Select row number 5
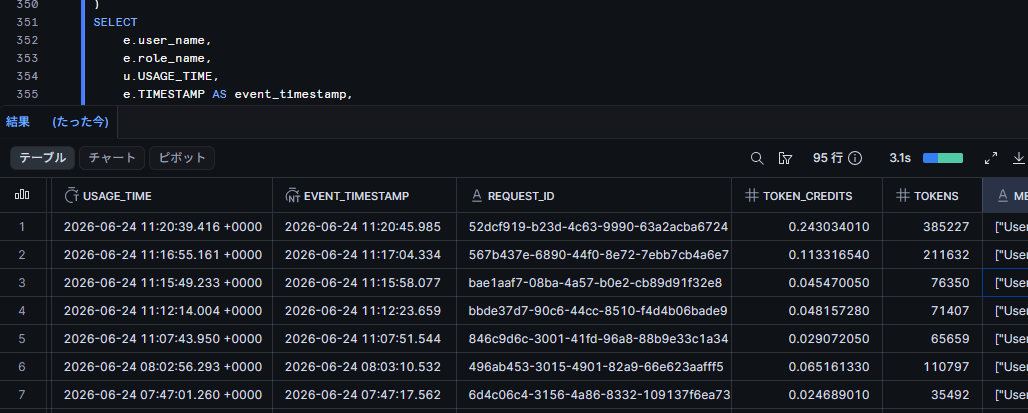The width and height of the screenshot is (1028, 413). pyautogui.click(x=22, y=339)
